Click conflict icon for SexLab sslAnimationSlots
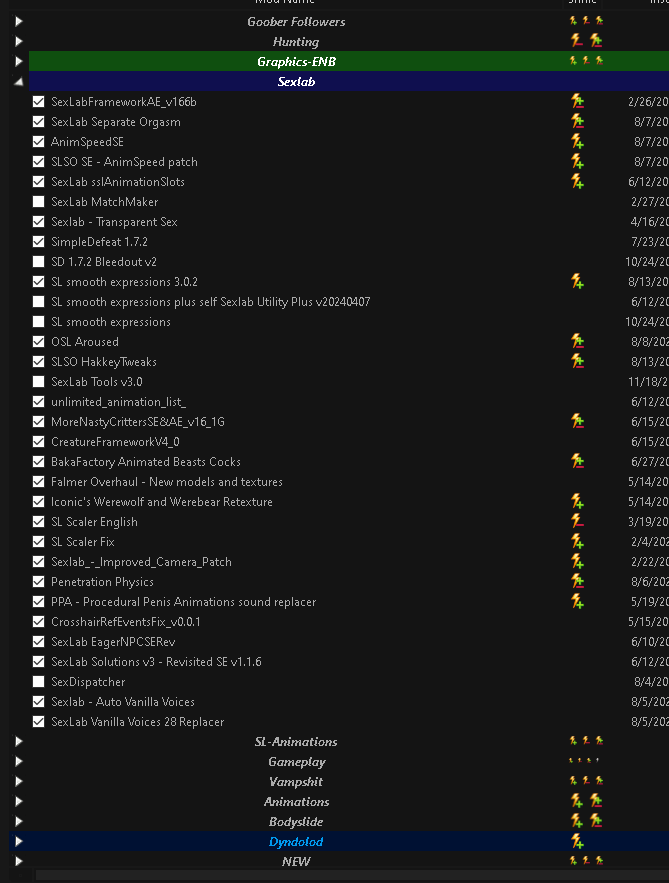 point(577,181)
